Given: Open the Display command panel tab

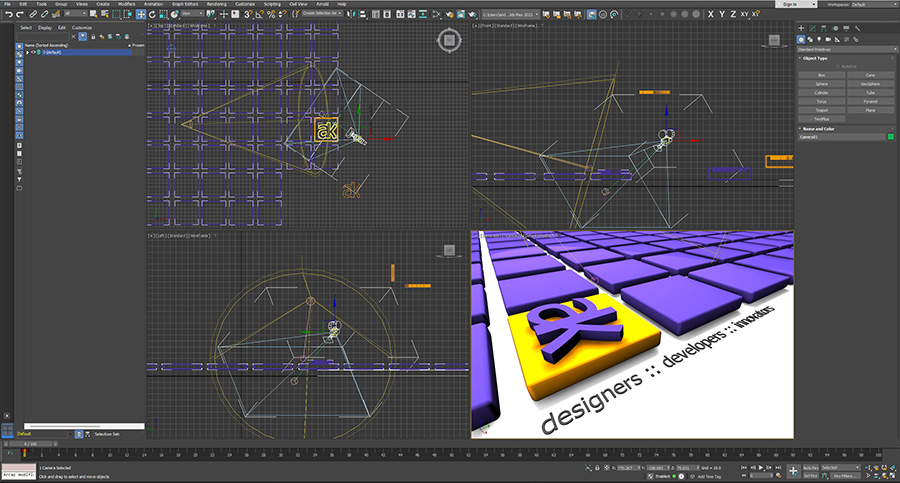Looking at the screenshot, I should click(x=846, y=28).
